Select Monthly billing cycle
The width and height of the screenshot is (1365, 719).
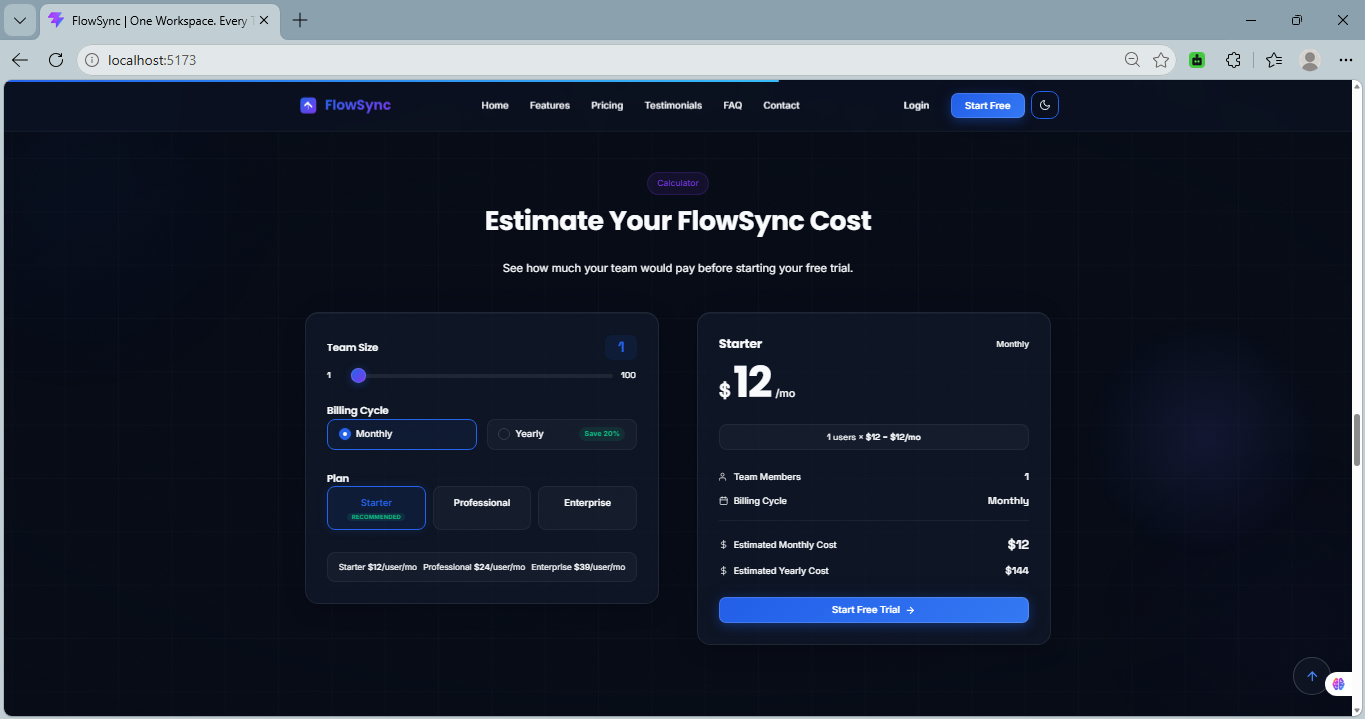[401, 434]
